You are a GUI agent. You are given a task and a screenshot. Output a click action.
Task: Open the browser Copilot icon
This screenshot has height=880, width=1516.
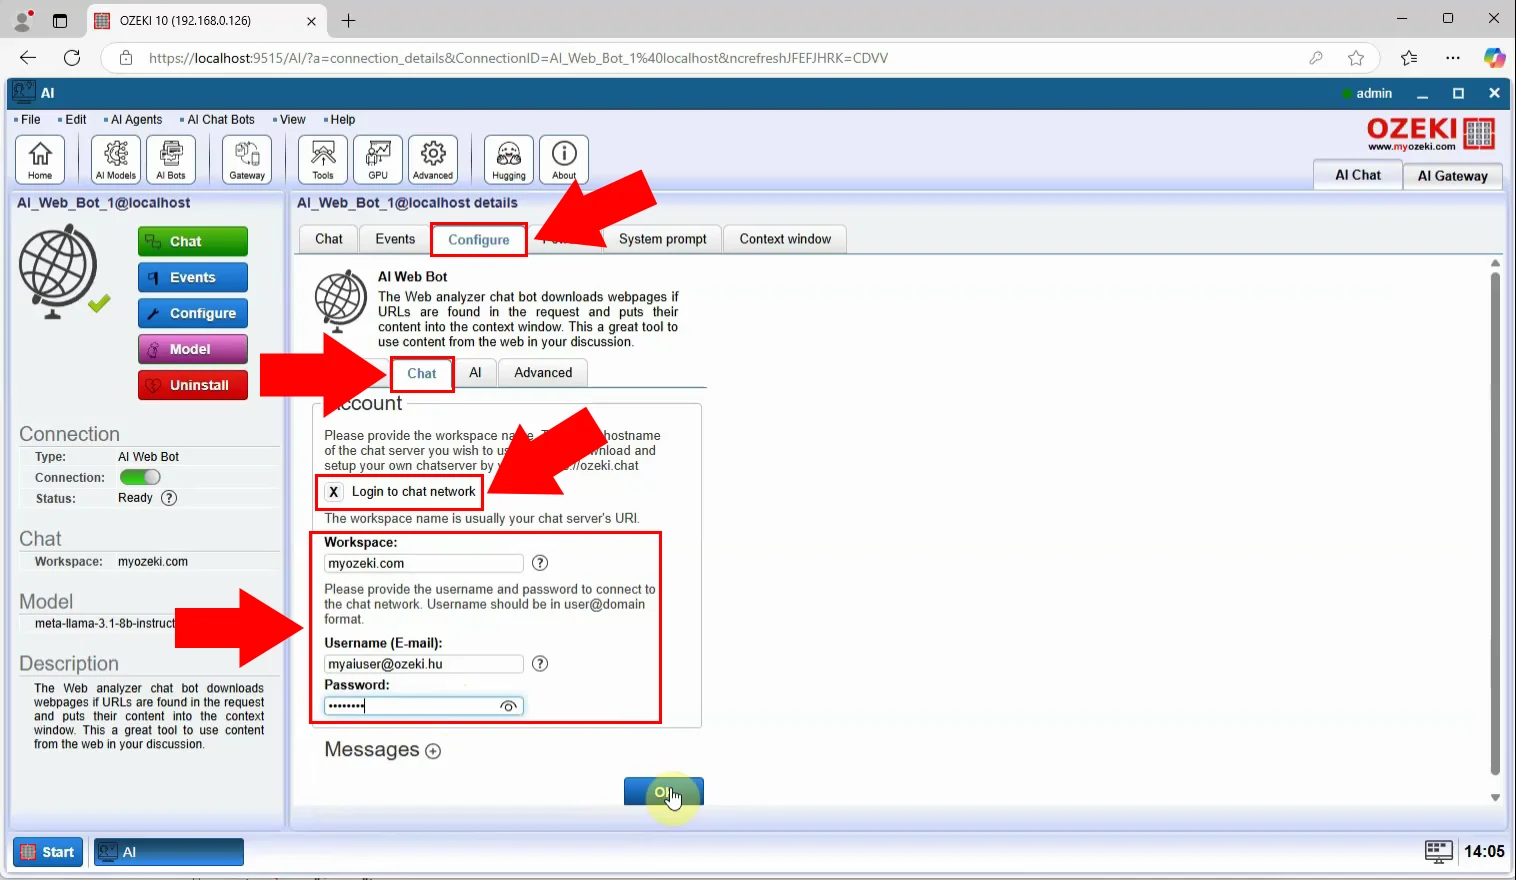coord(1494,58)
